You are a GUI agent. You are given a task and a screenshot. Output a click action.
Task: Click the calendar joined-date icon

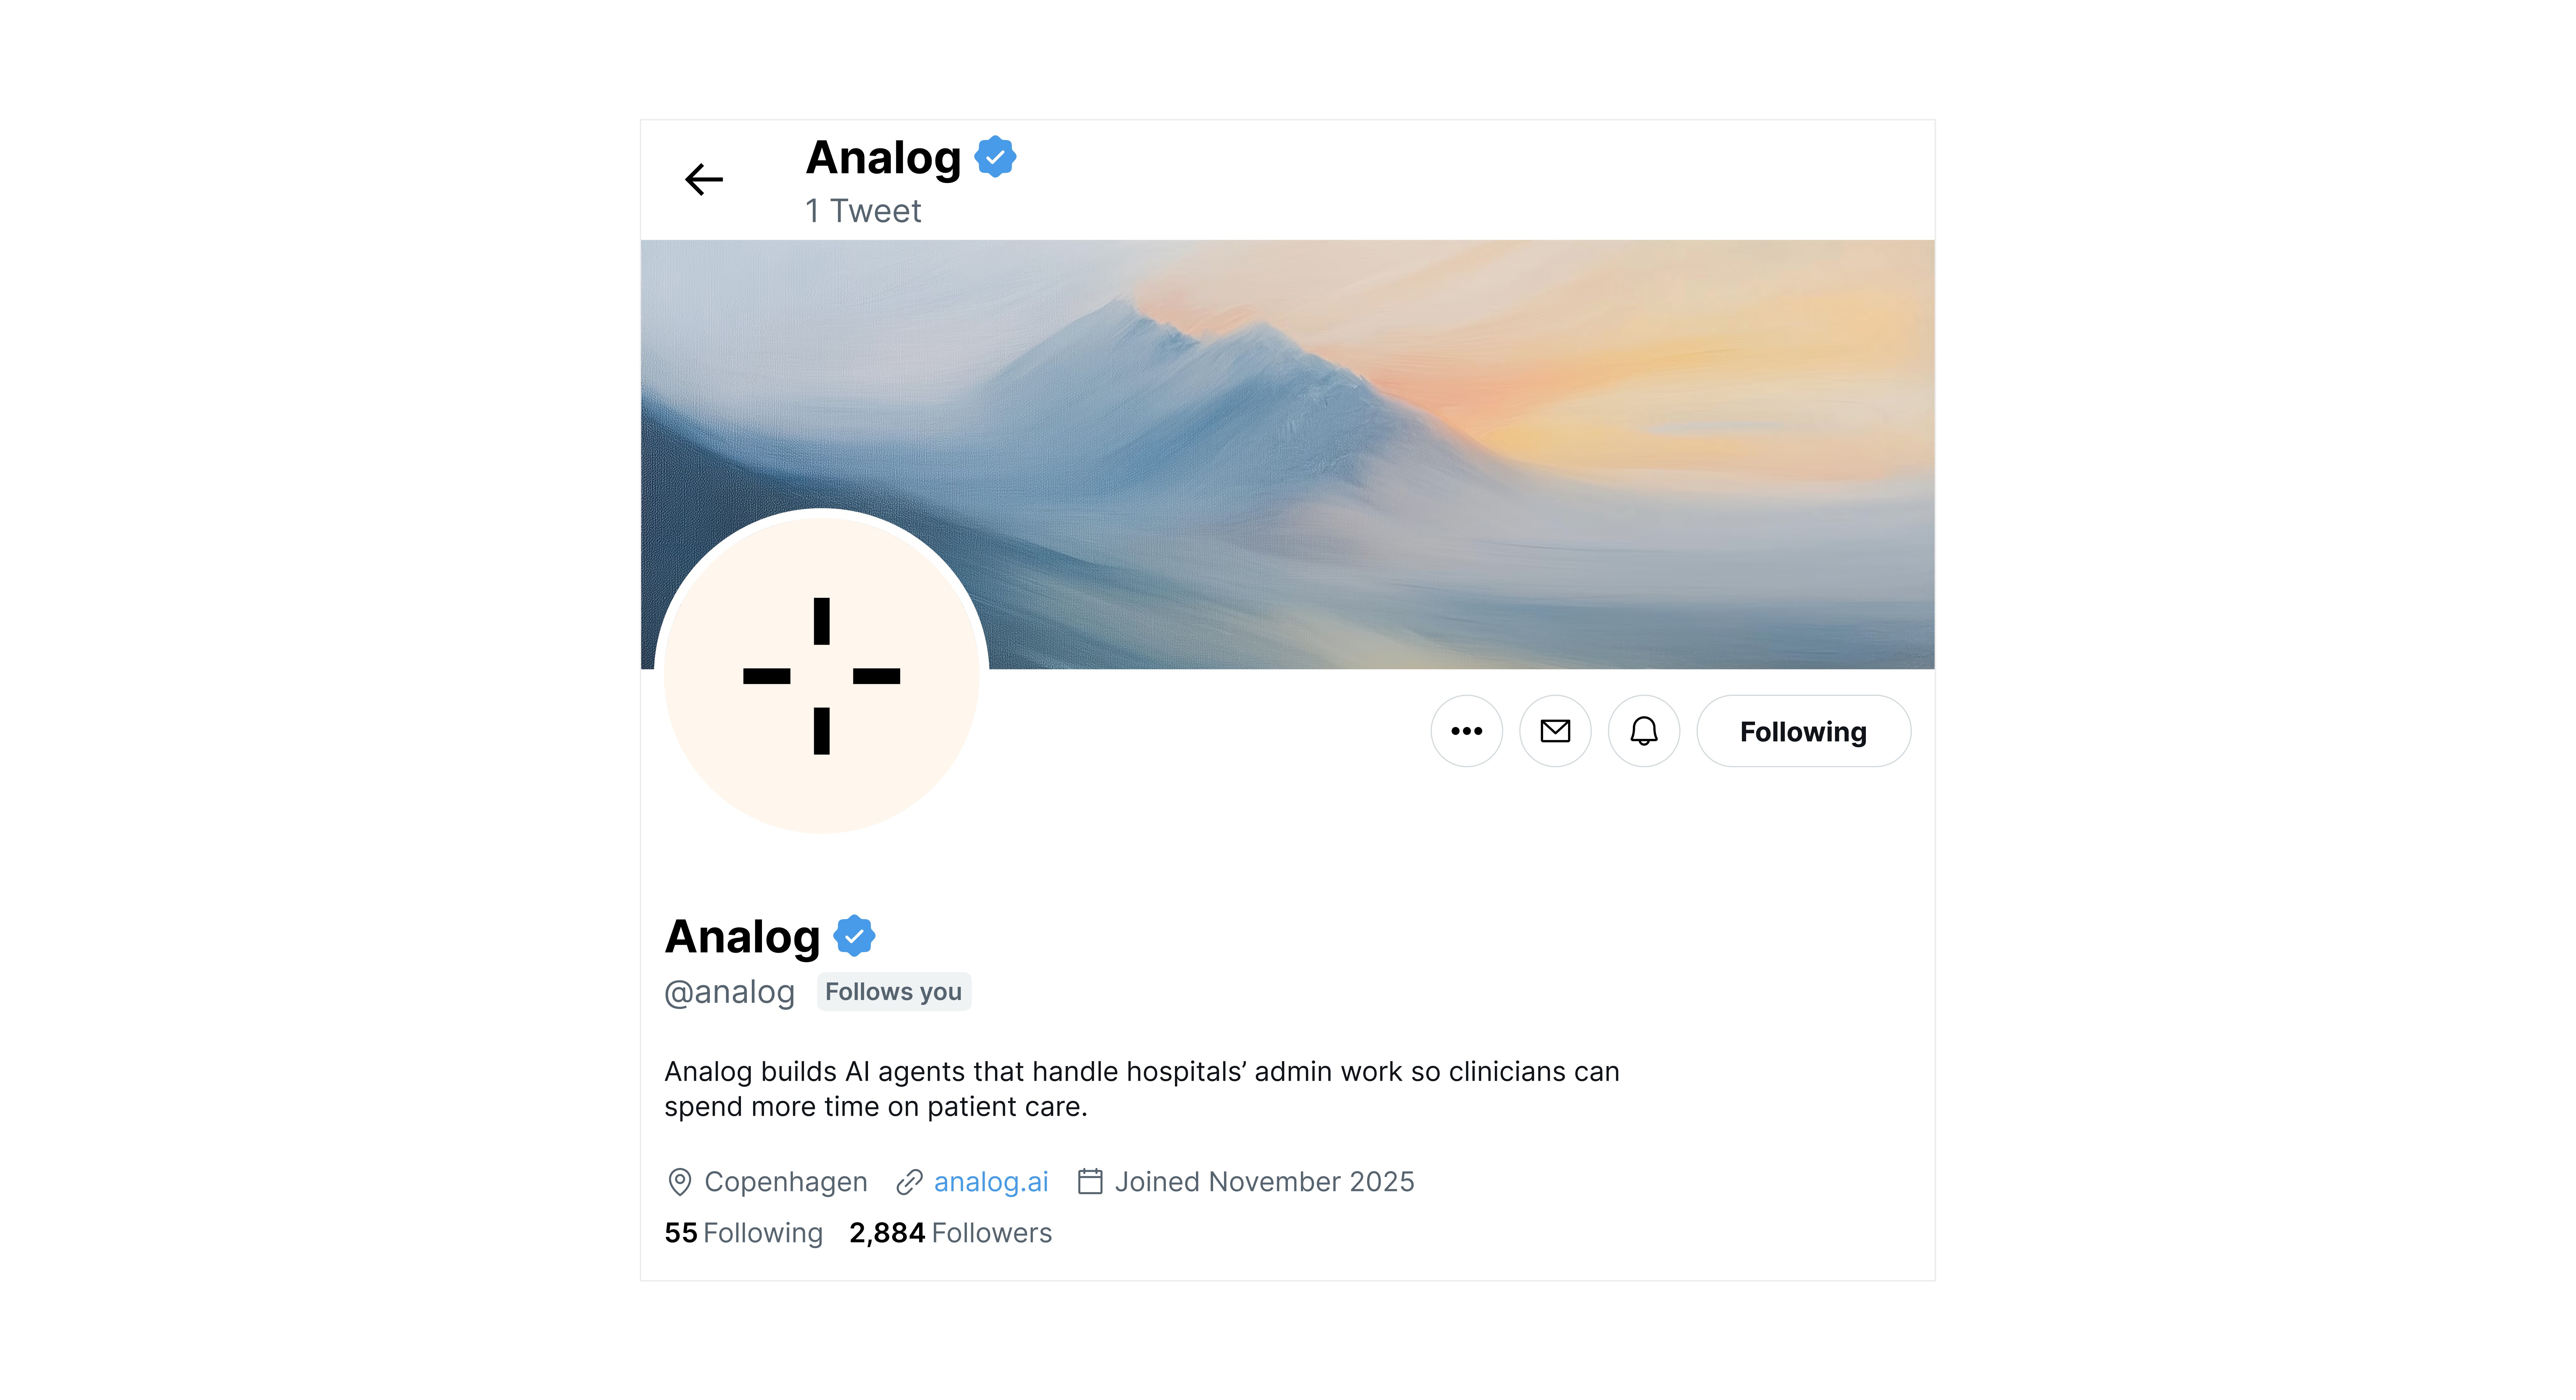1090,1182
